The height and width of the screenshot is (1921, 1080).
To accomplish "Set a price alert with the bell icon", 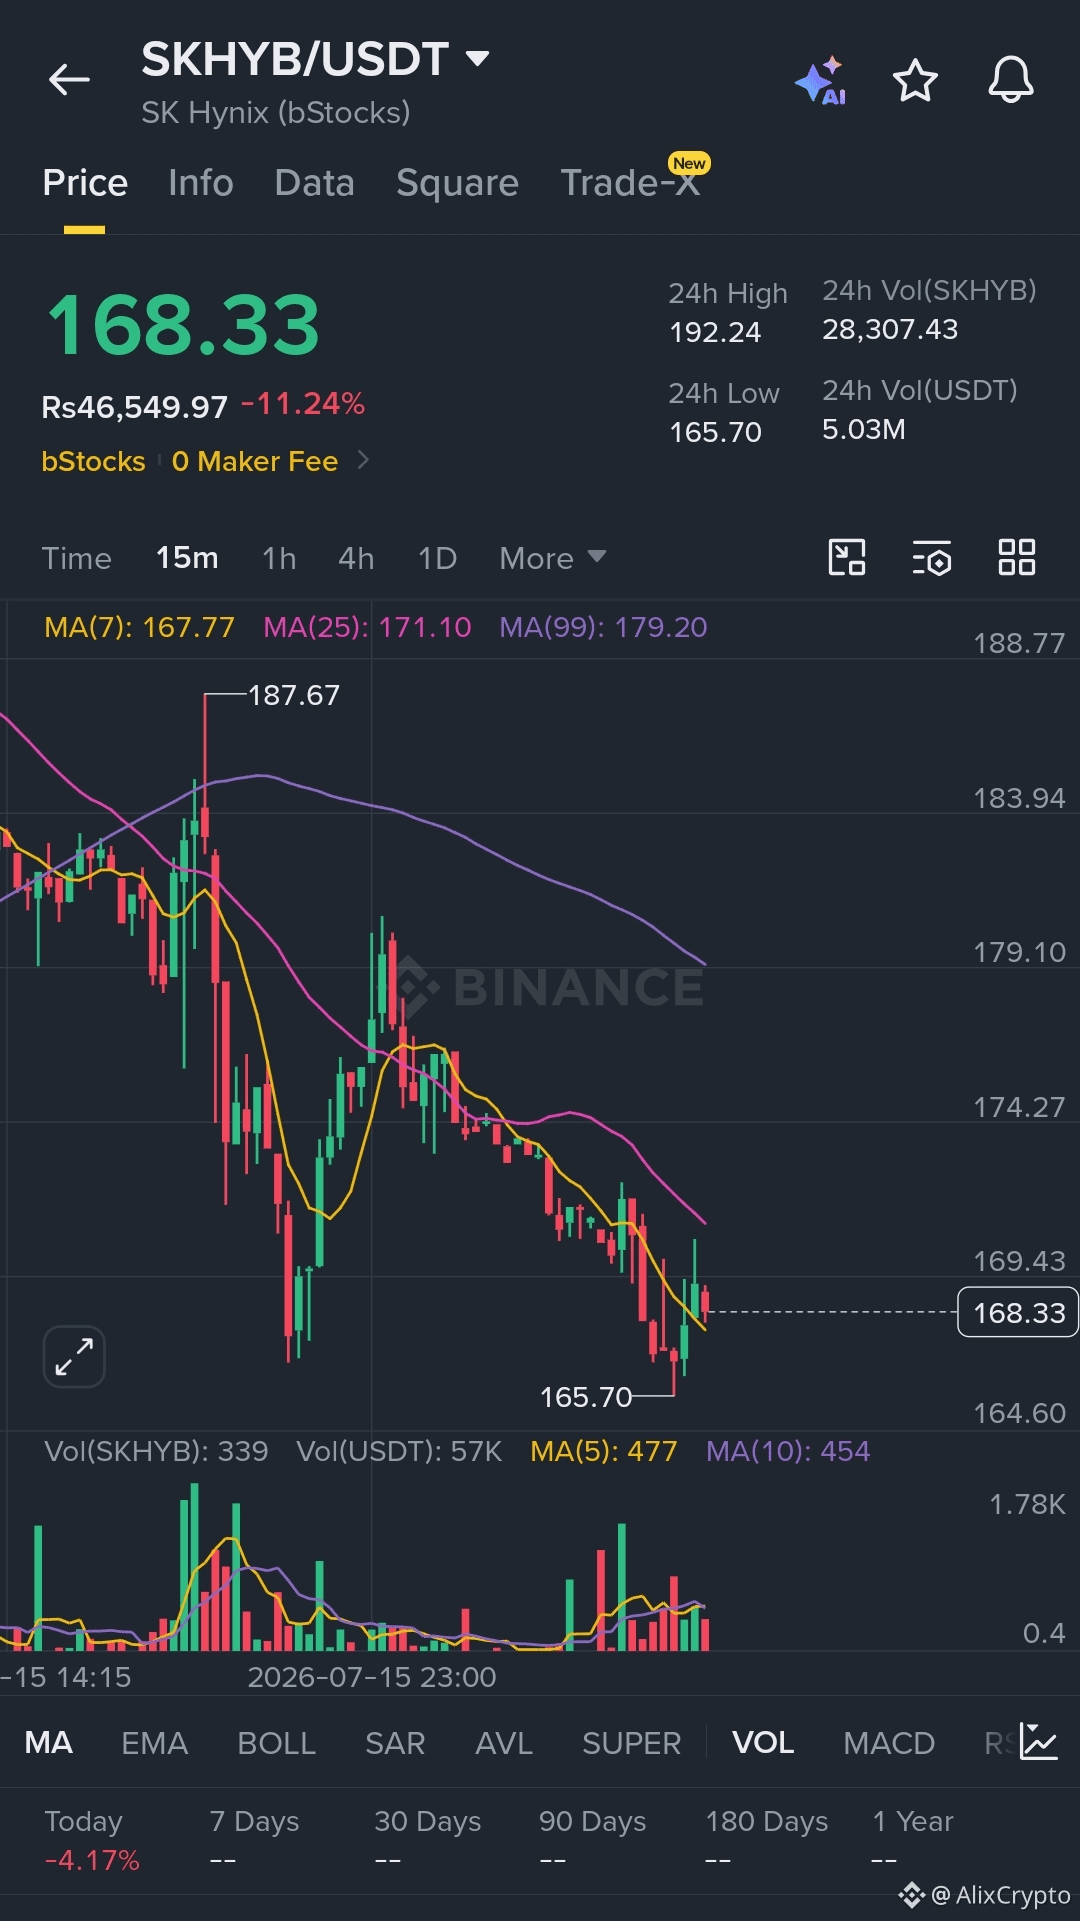I will pyautogui.click(x=1011, y=80).
